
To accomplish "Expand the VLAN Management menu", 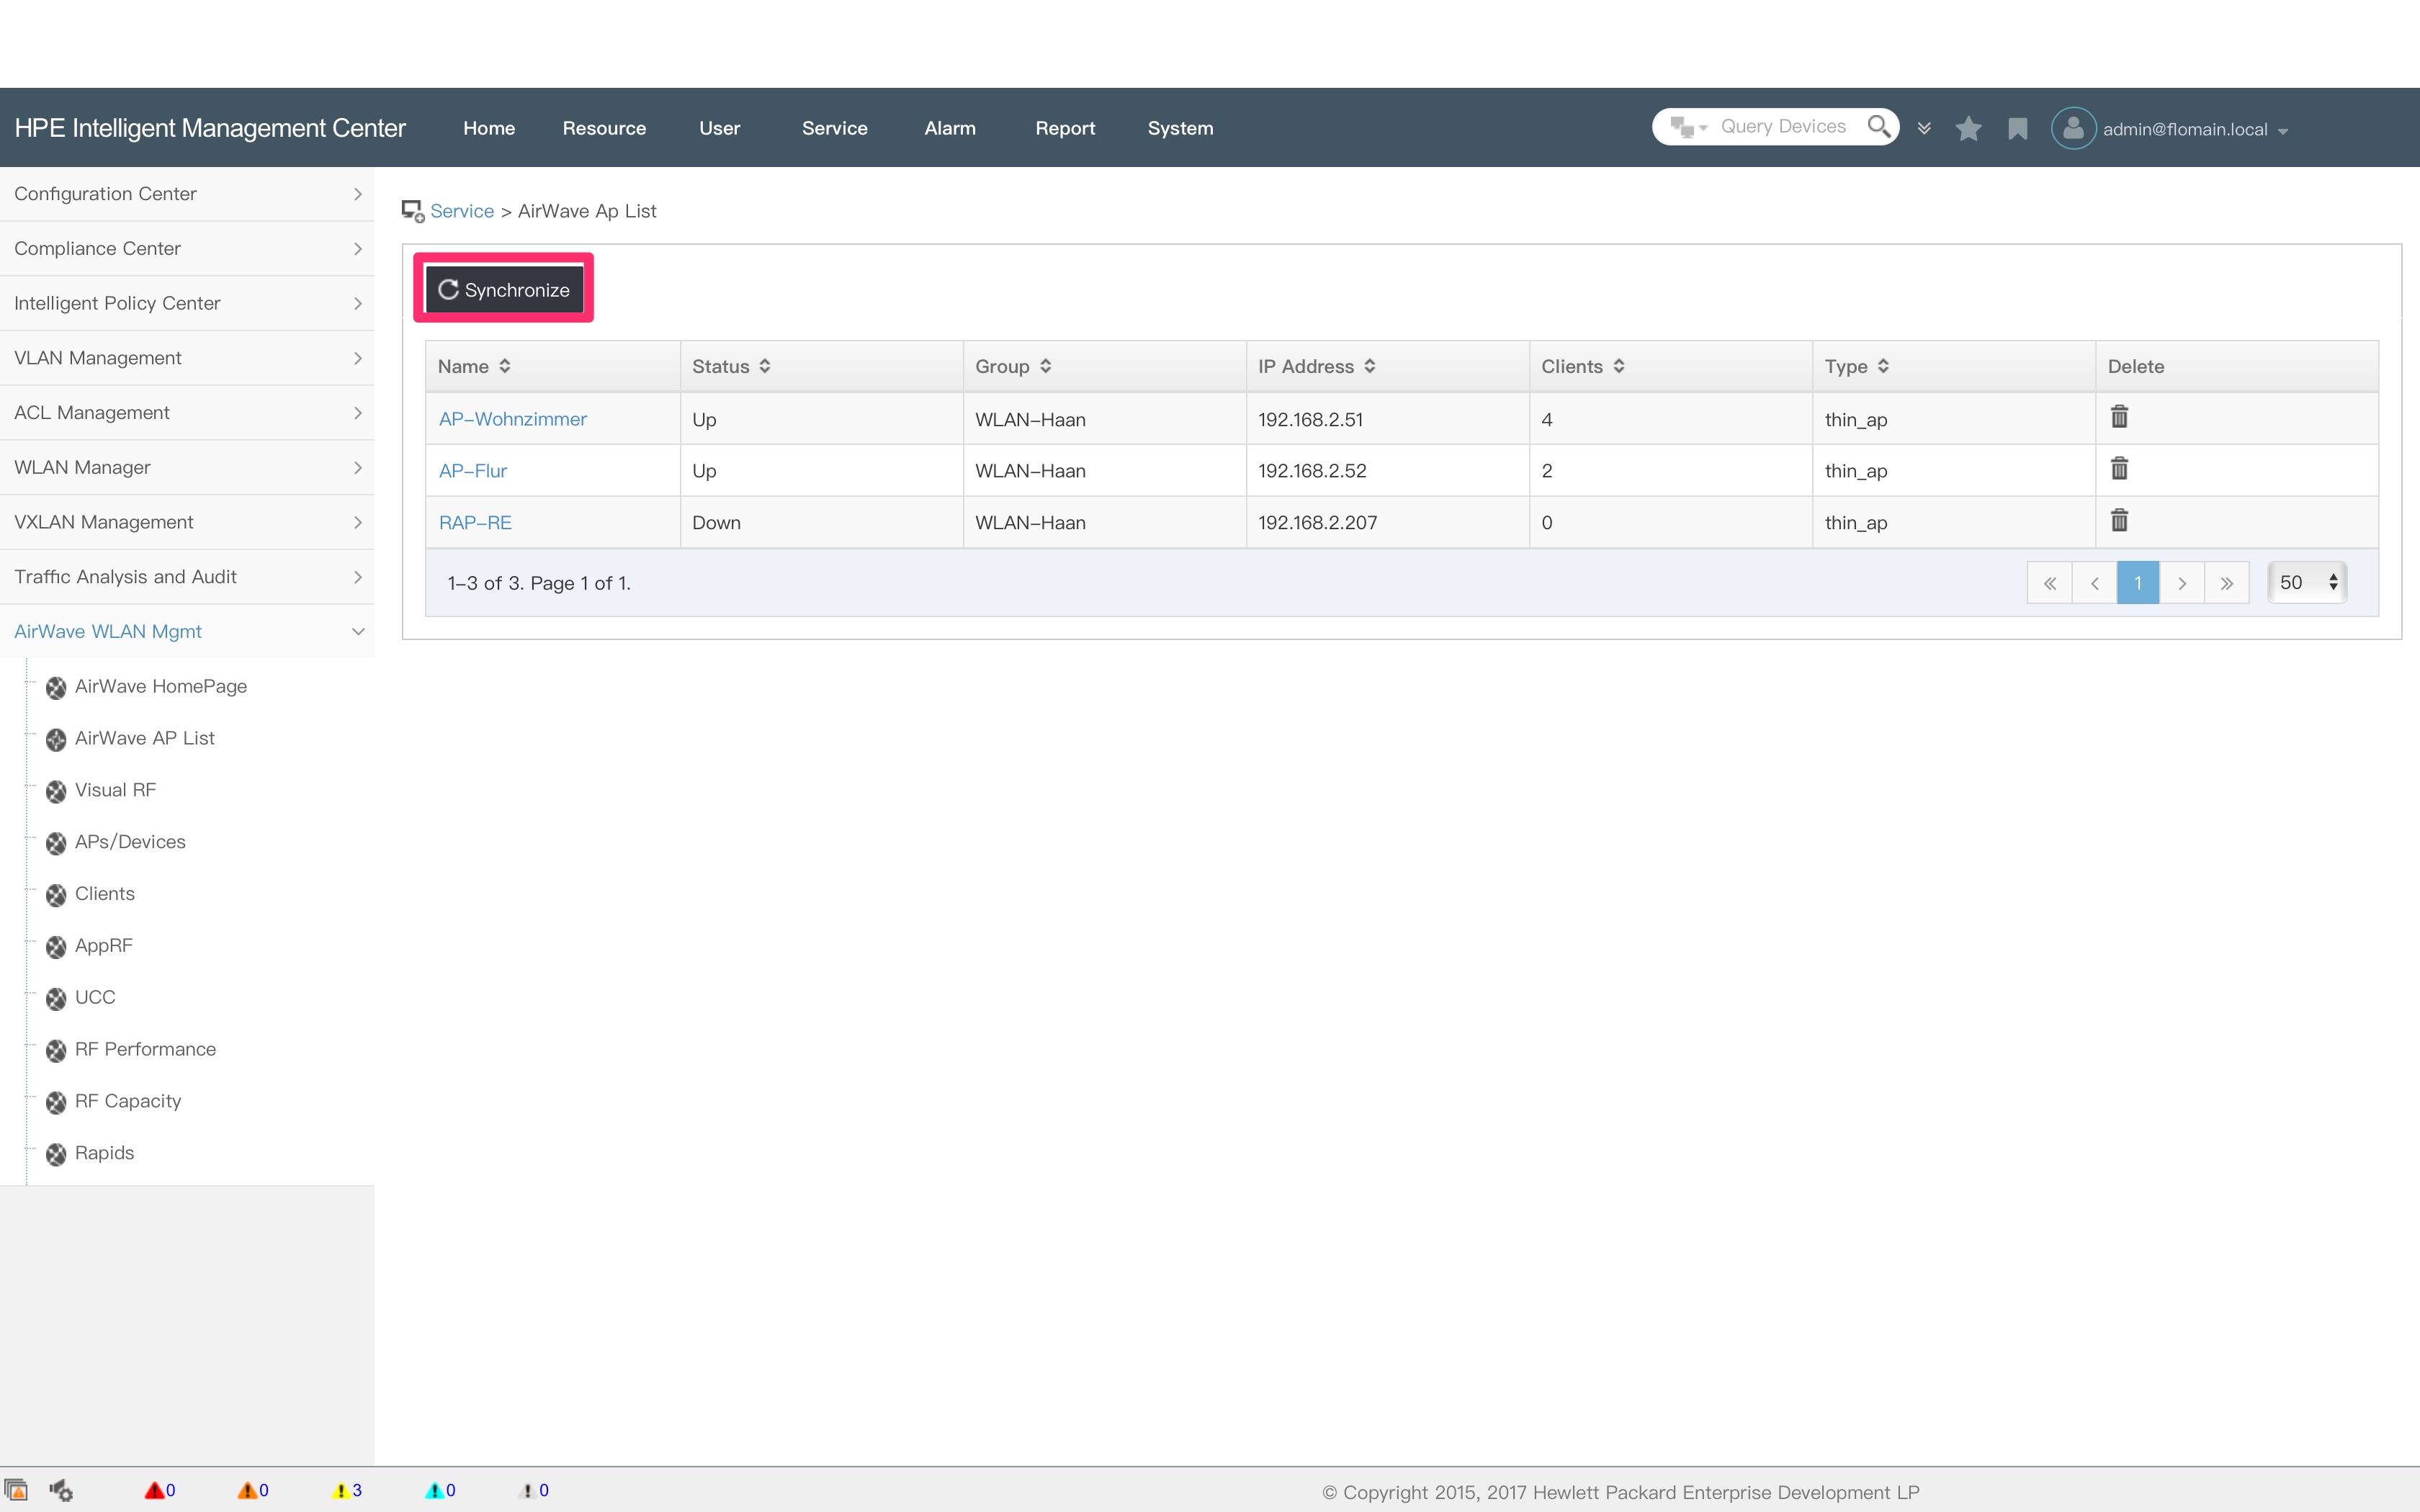I will (187, 357).
